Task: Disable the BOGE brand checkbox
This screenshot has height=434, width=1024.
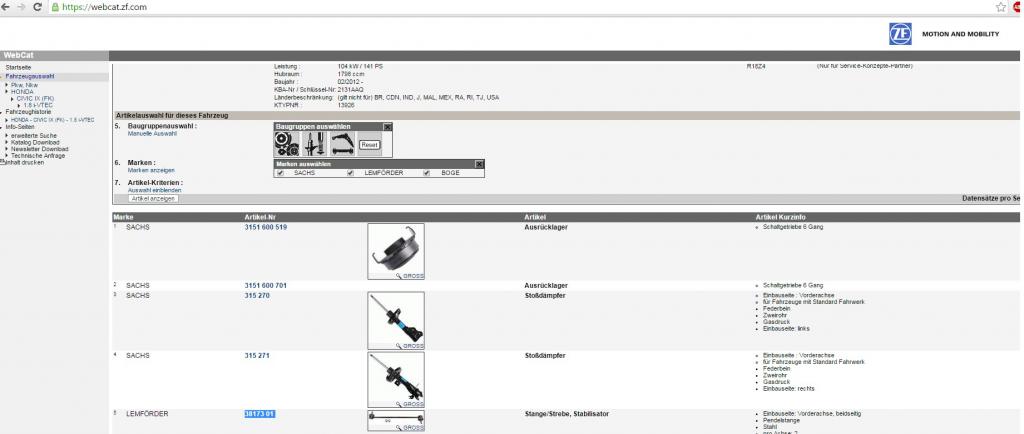Action: 427,173
